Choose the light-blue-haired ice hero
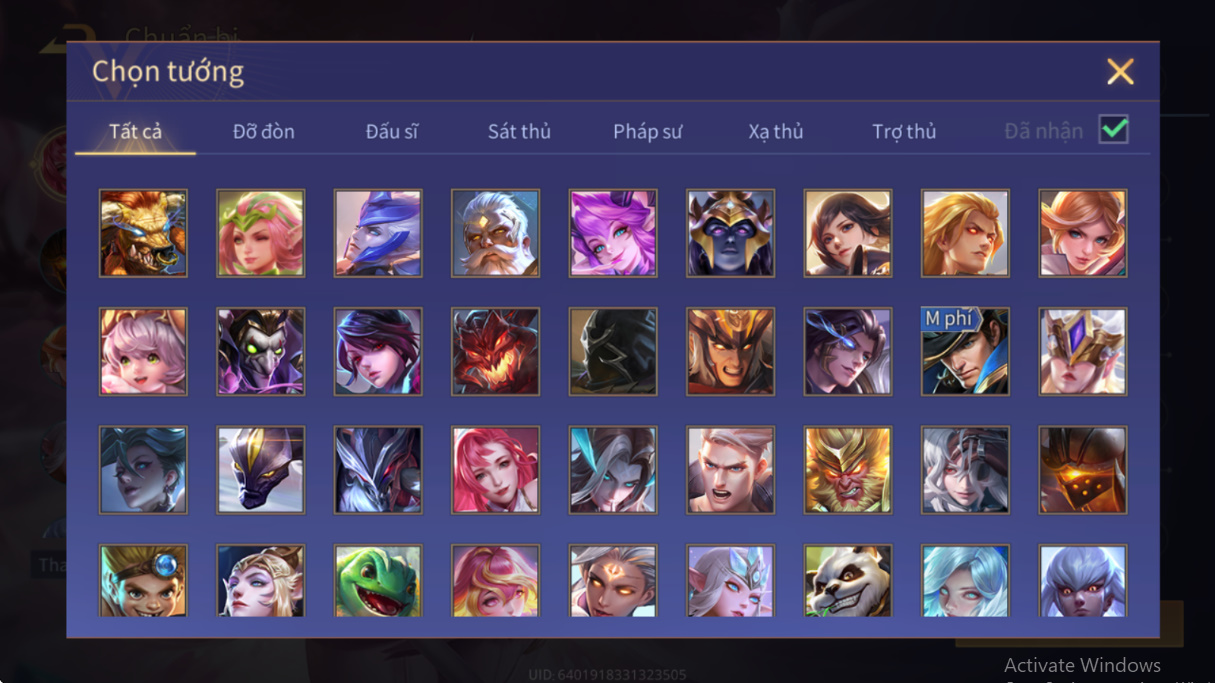This screenshot has height=683, width=1215. pos(965,581)
